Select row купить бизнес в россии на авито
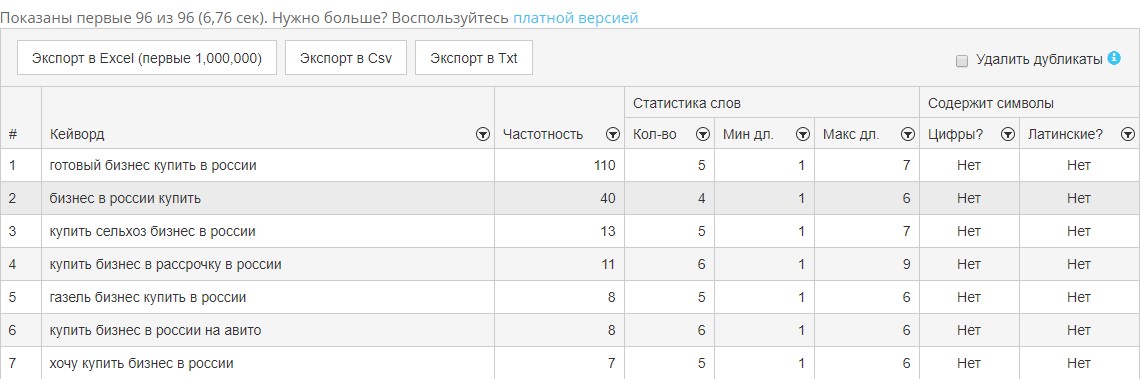1140x379 pixels. (x=570, y=331)
